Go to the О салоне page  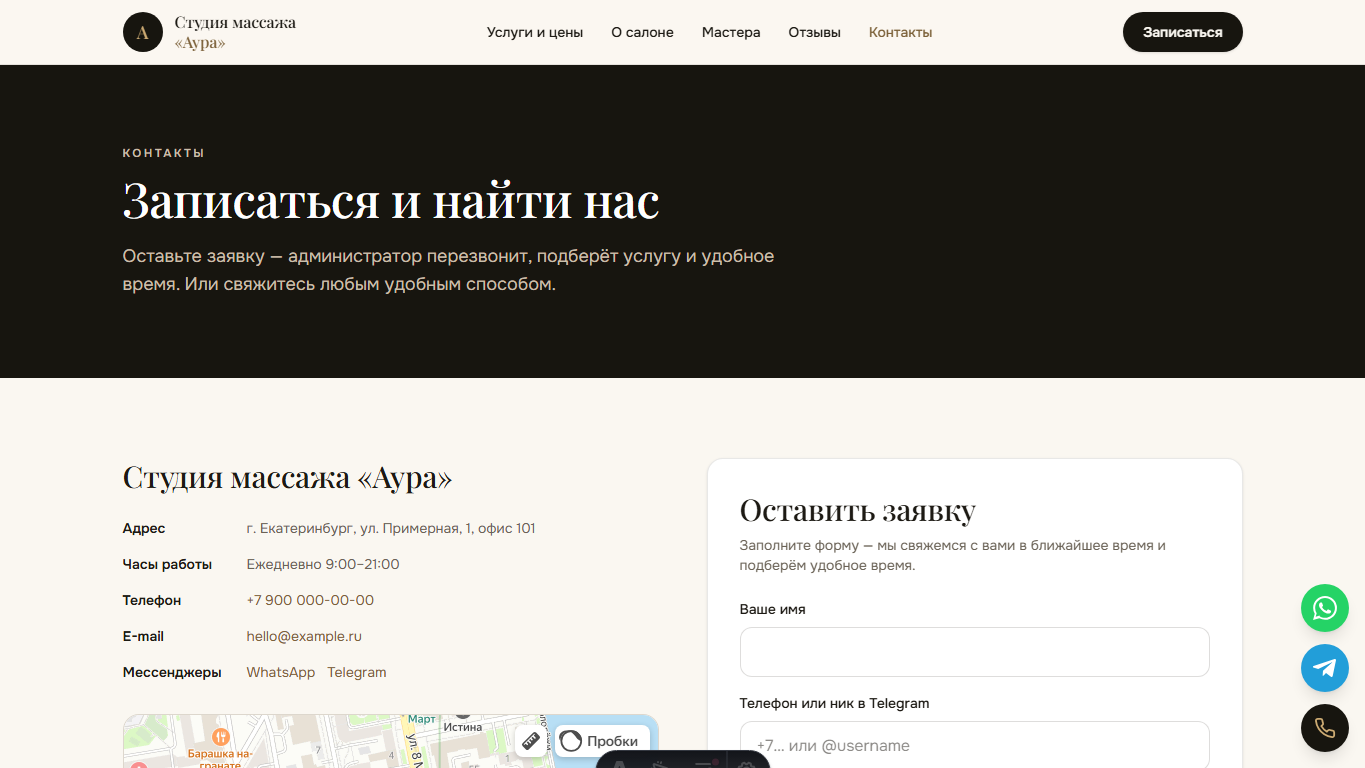(642, 32)
